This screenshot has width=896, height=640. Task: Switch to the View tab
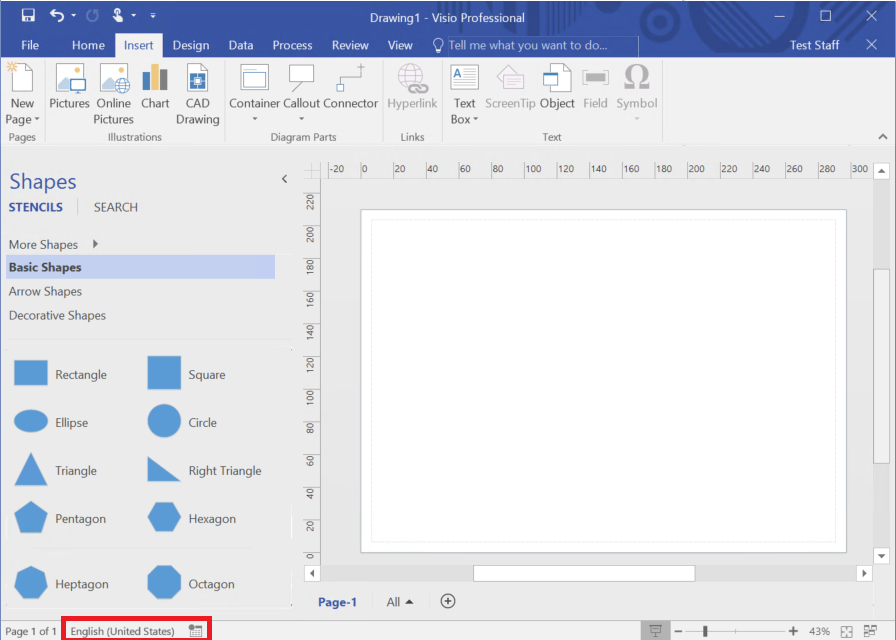pos(400,45)
